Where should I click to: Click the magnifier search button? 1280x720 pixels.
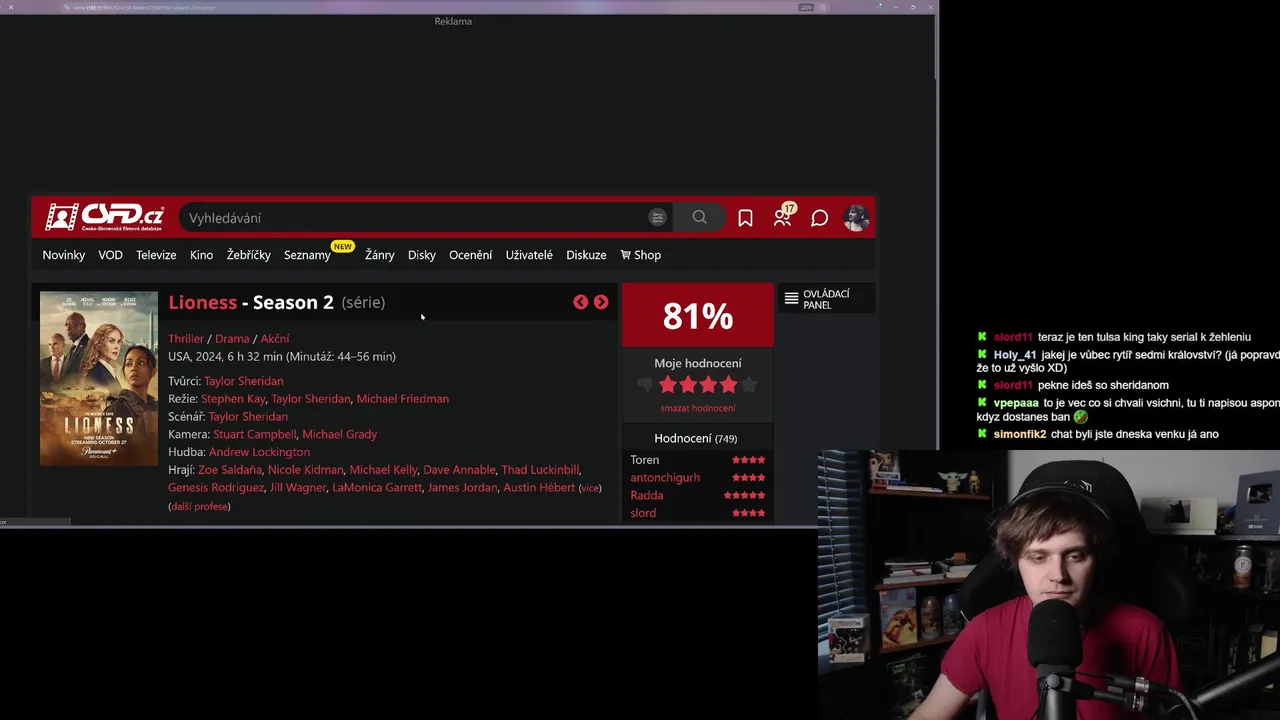699,217
